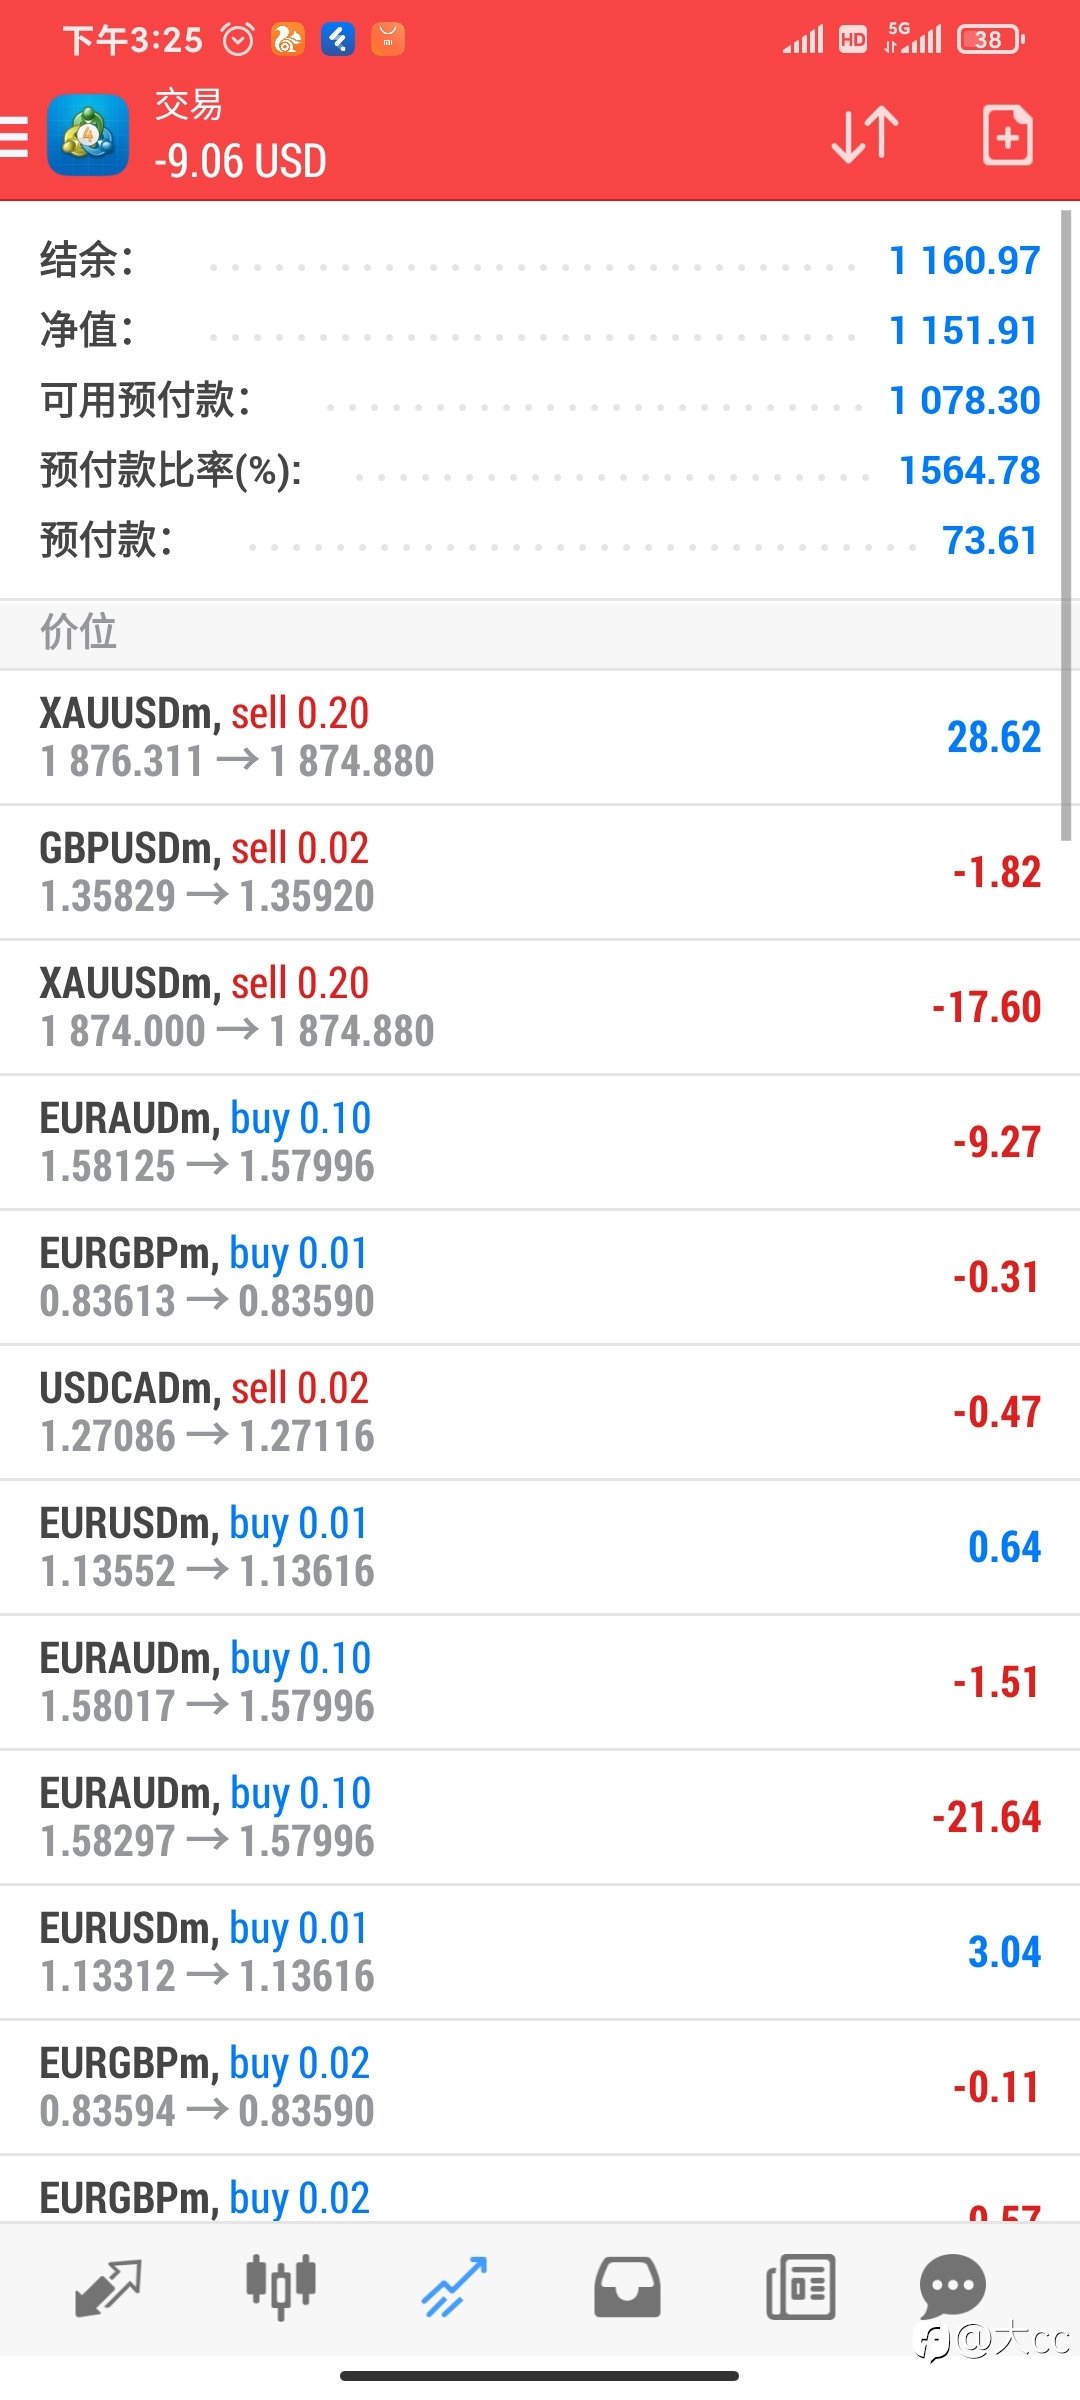This screenshot has height=2400, width=1080.
Task: Open the Quotes tab with arrows icon
Action: (108, 2286)
